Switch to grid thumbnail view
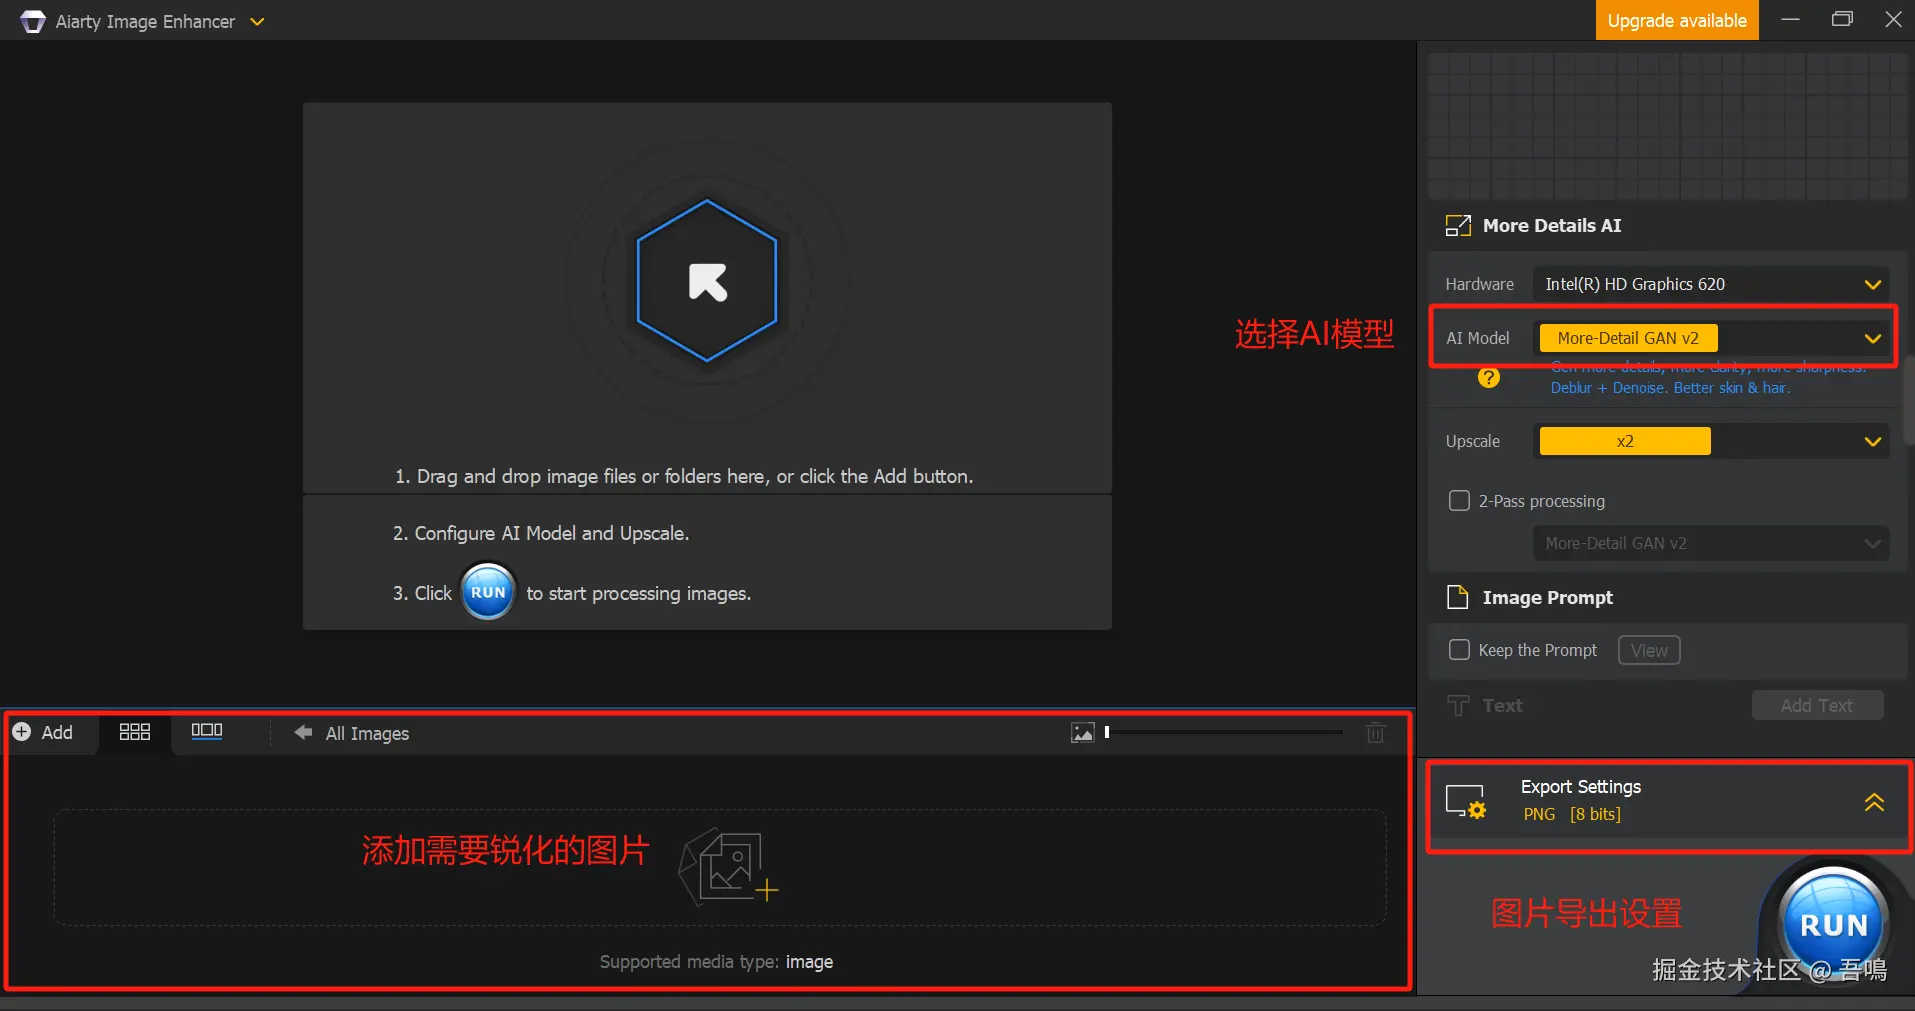The image size is (1915, 1011). [x=134, y=732]
